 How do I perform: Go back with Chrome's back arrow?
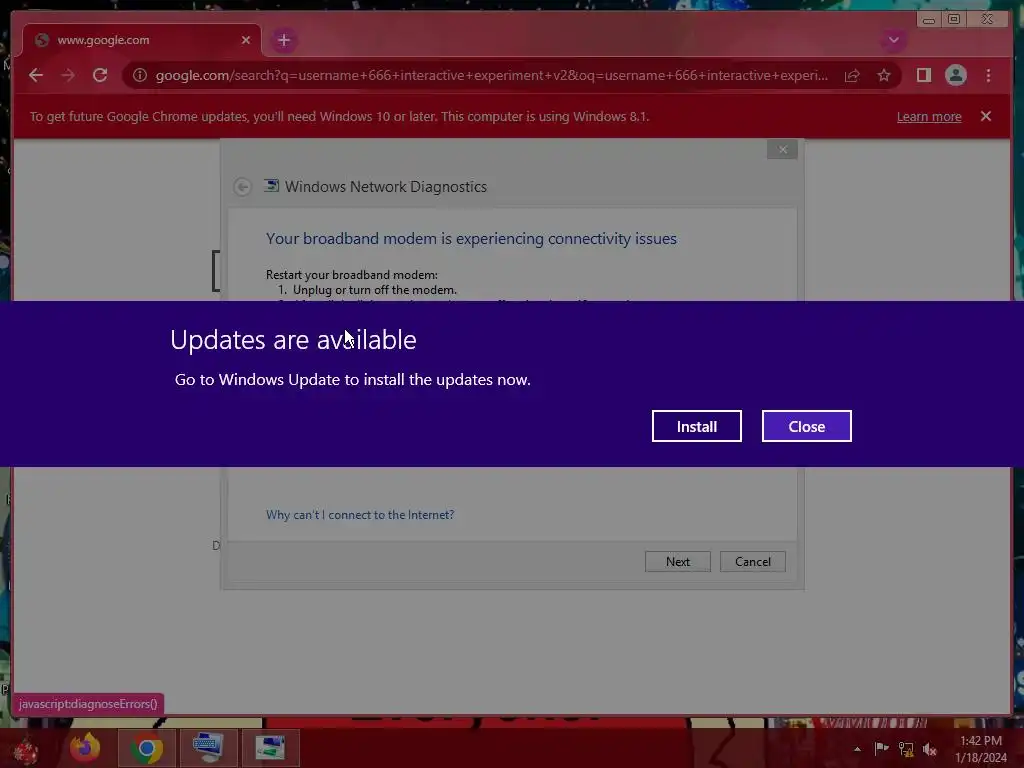36,75
